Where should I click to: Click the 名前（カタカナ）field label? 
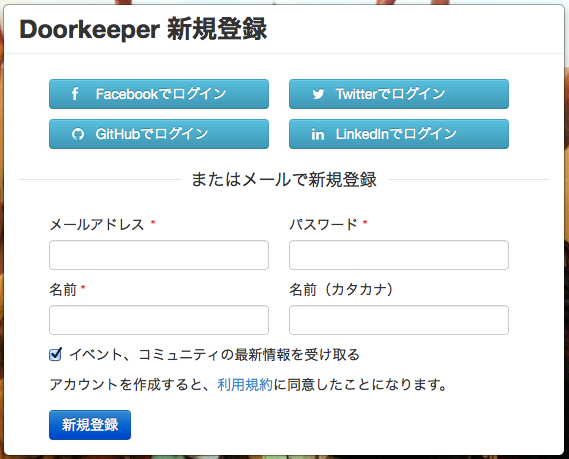point(341,290)
